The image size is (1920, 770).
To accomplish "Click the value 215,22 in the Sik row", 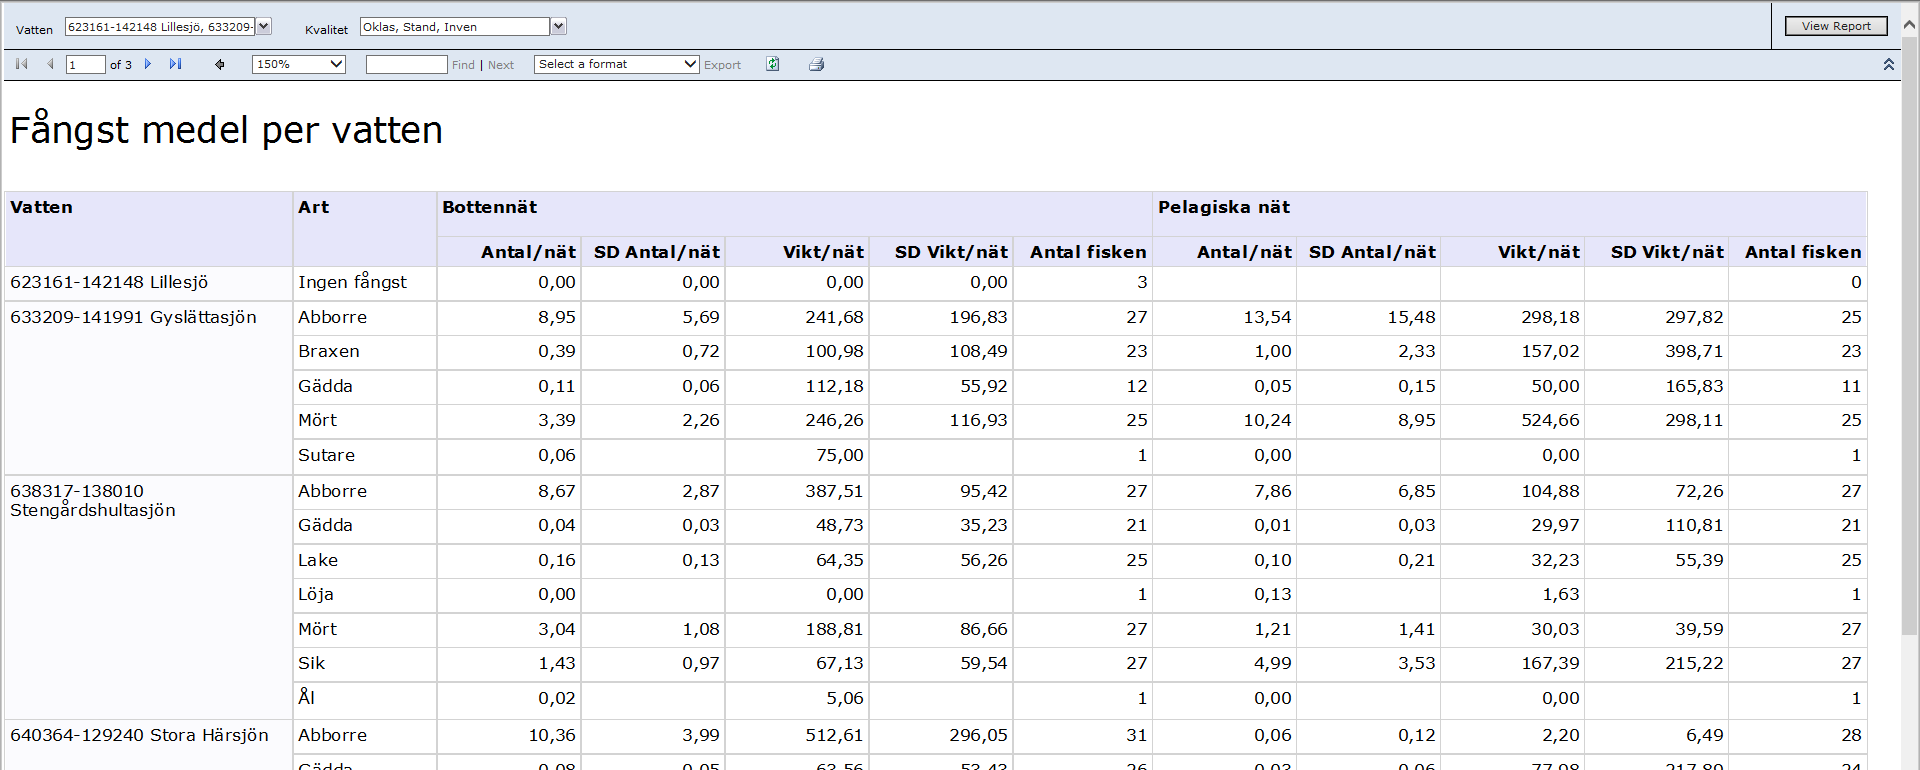I will [1694, 663].
